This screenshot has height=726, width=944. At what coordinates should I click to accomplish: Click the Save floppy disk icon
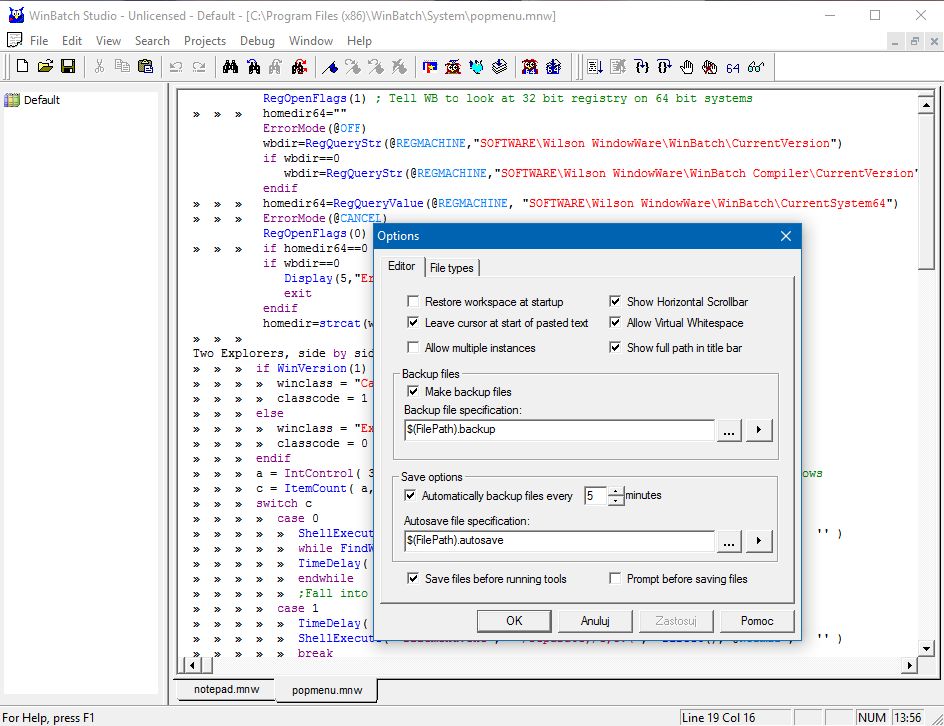[x=68, y=66]
